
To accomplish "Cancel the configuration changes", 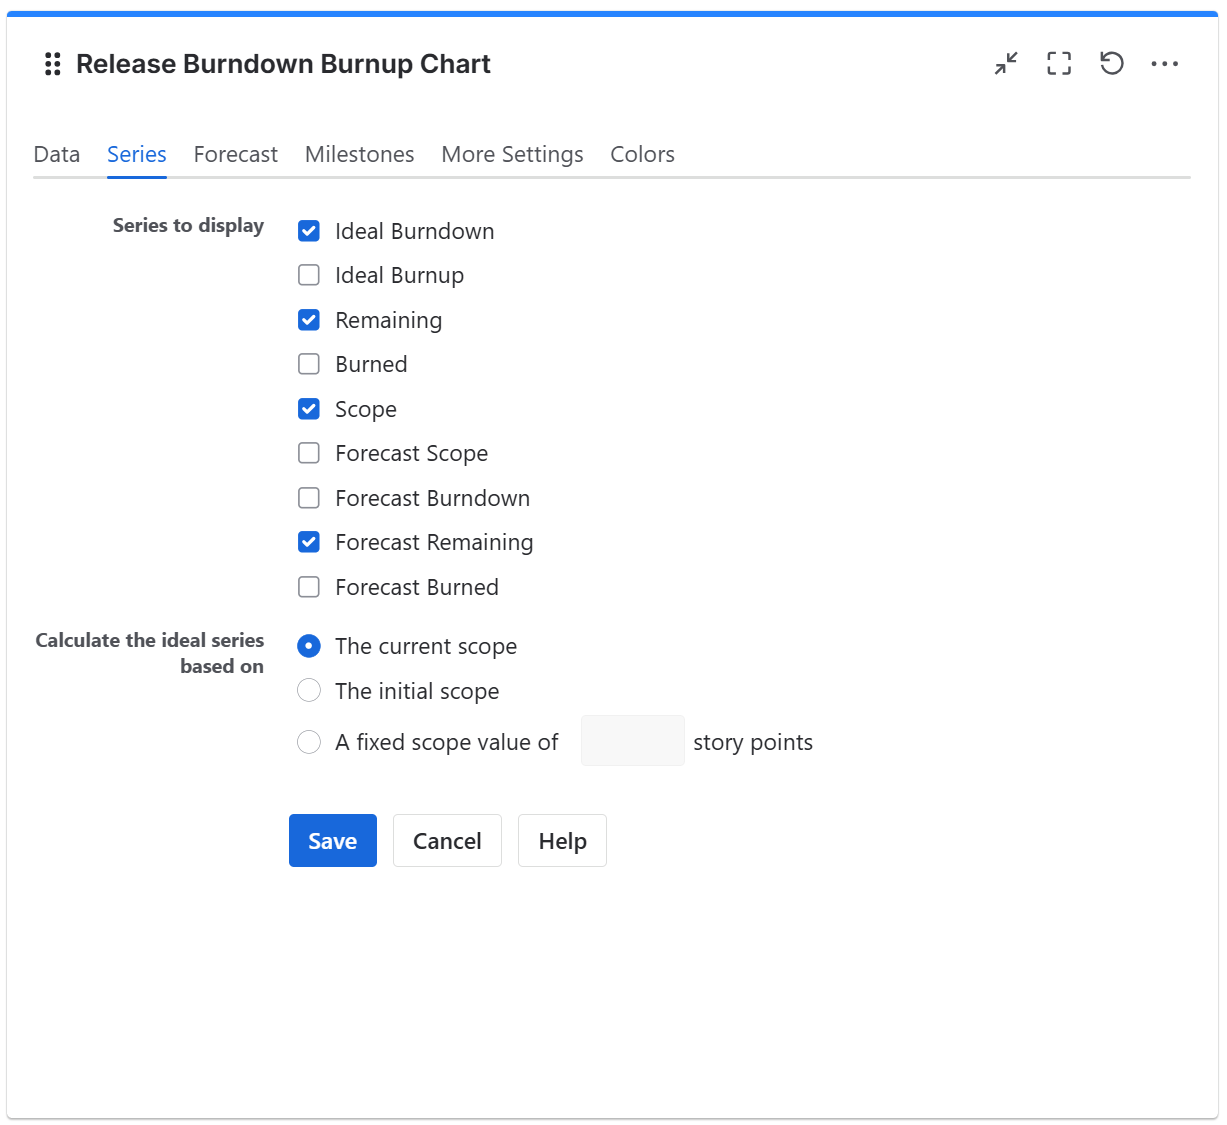I will [x=447, y=840].
